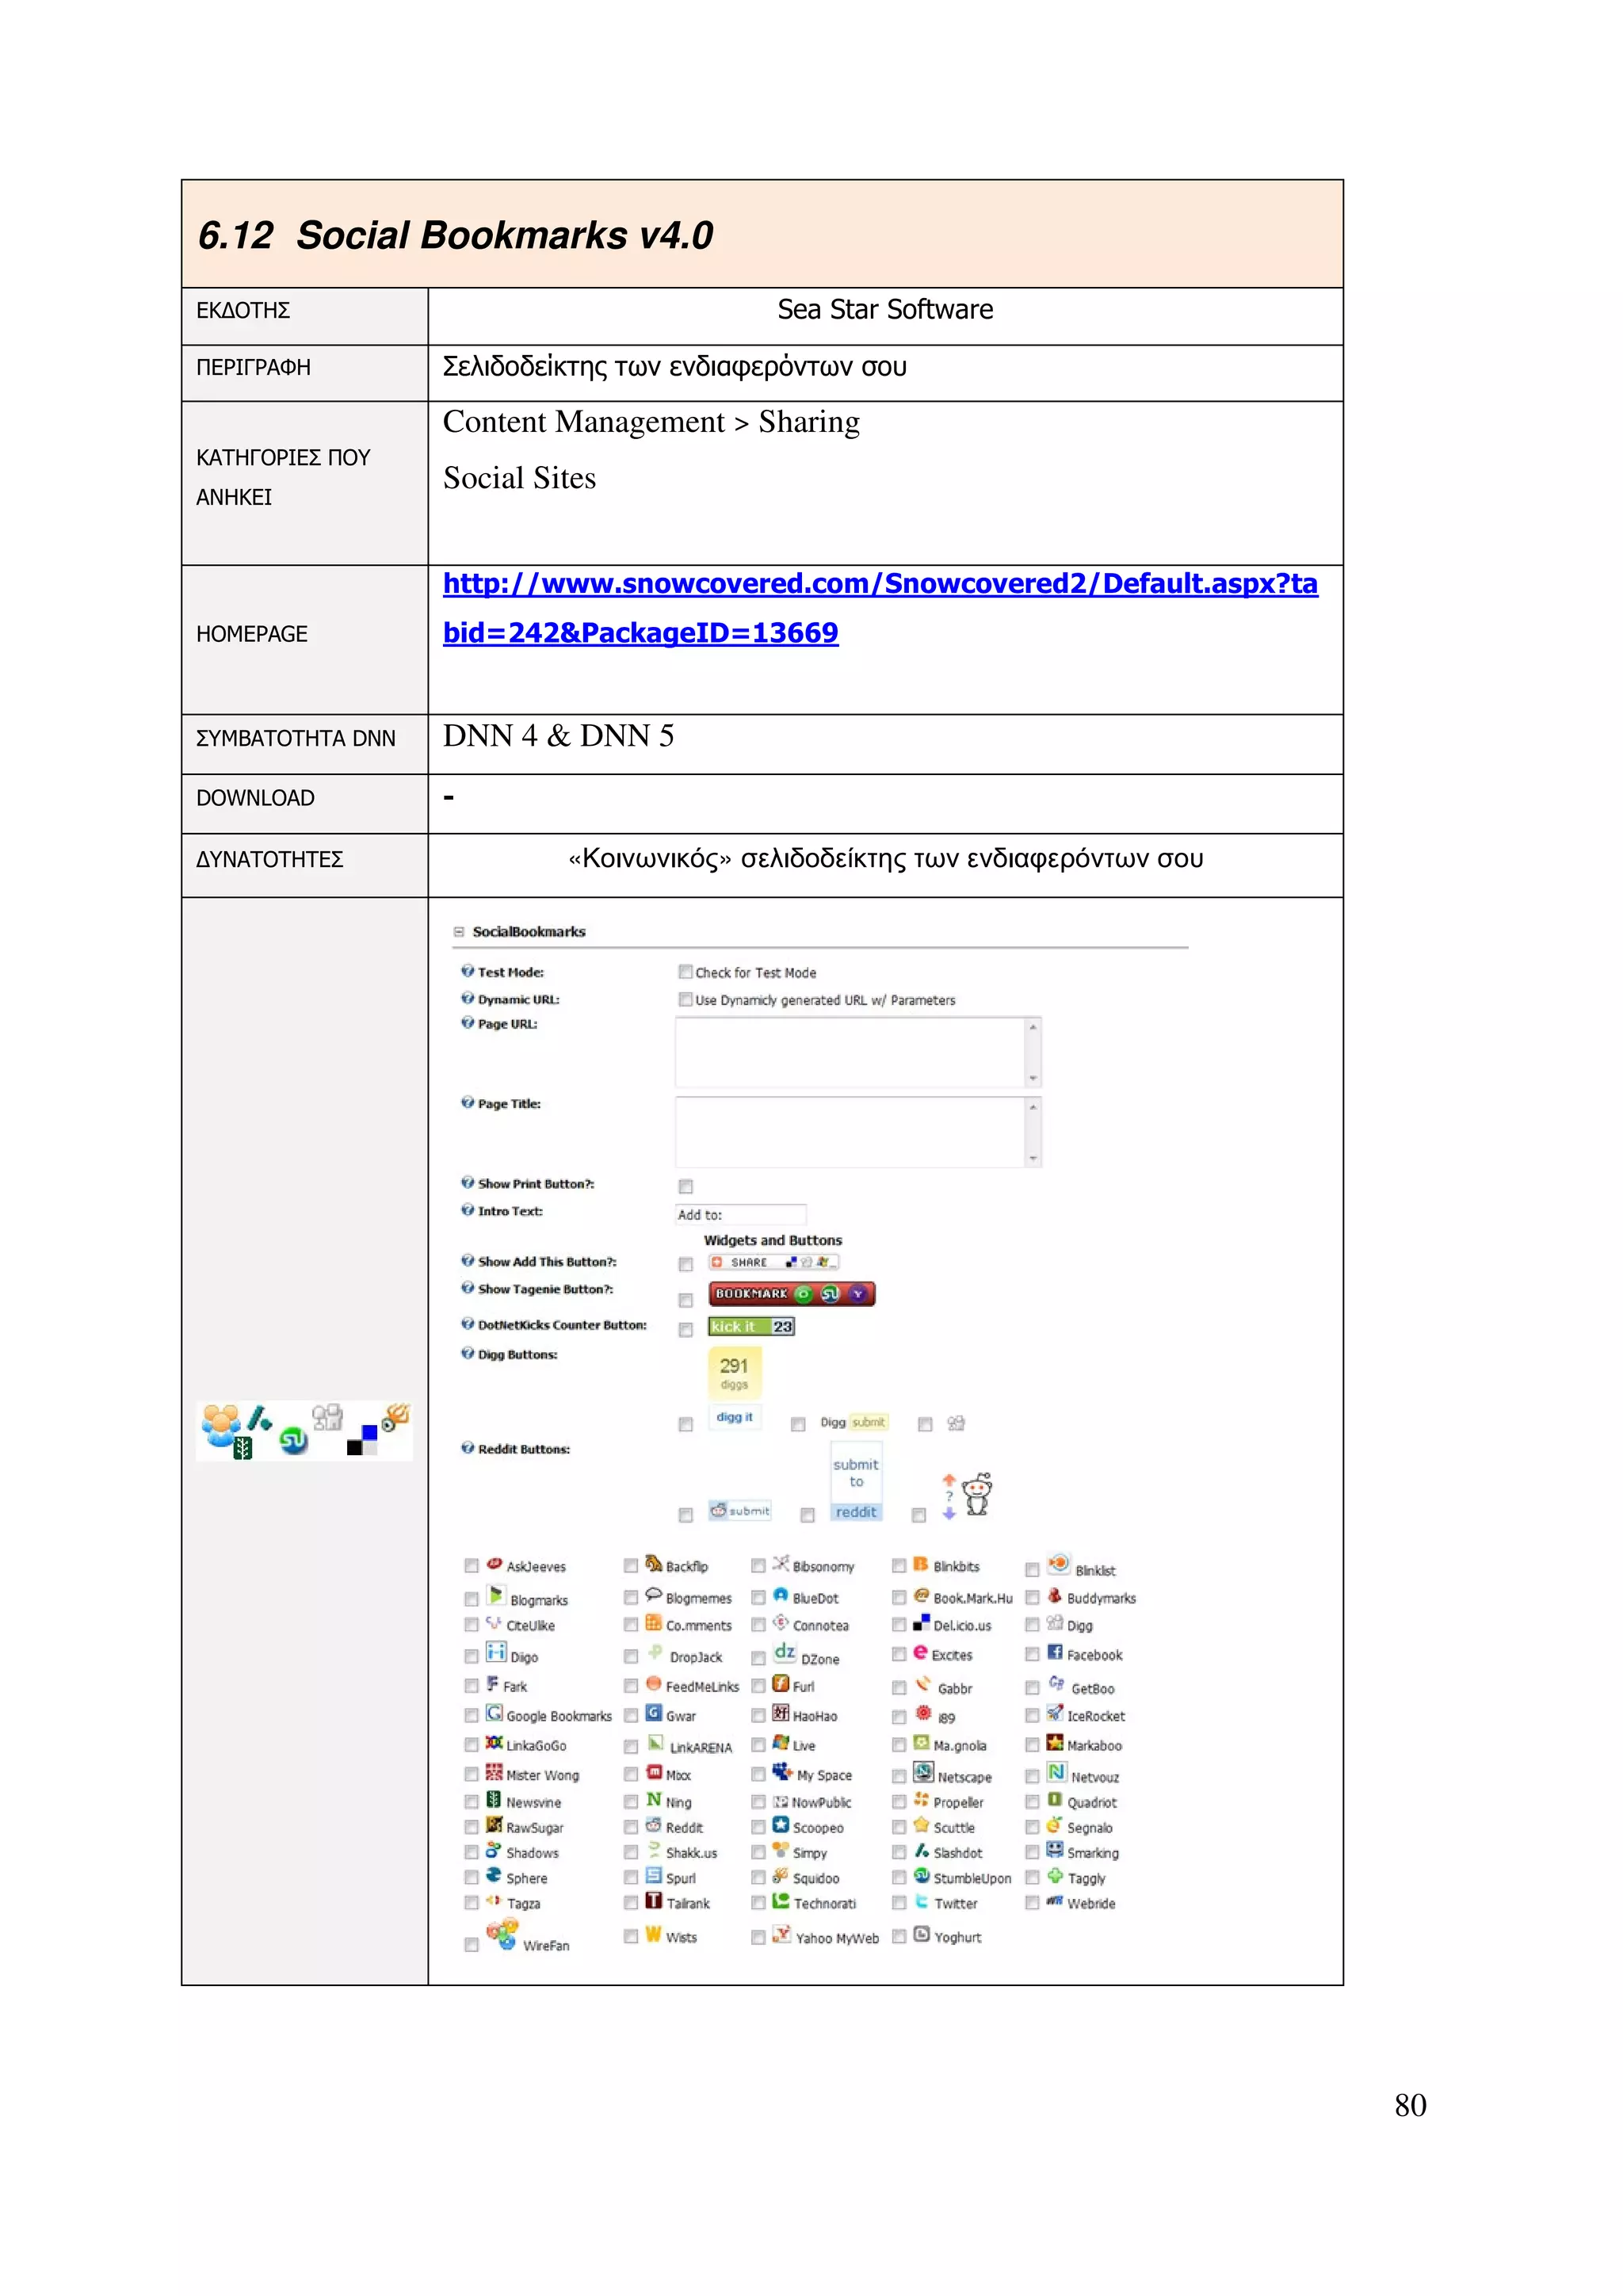This screenshot has width=1623, height=2296.
Task: Tick the Show Tagenie Button checkbox
Action: click(685, 1300)
